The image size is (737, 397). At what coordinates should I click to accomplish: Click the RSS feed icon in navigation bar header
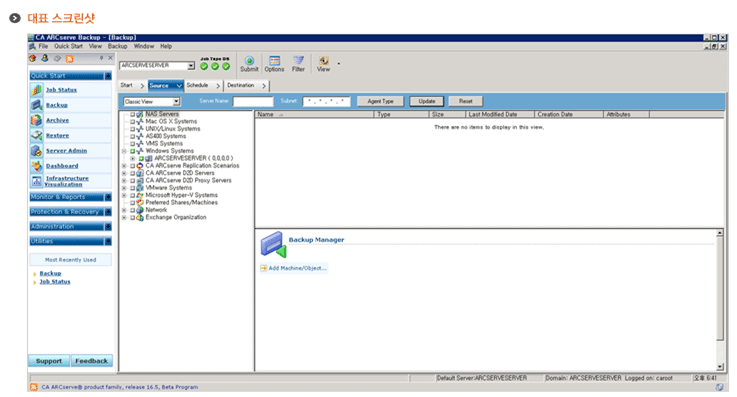point(70,59)
